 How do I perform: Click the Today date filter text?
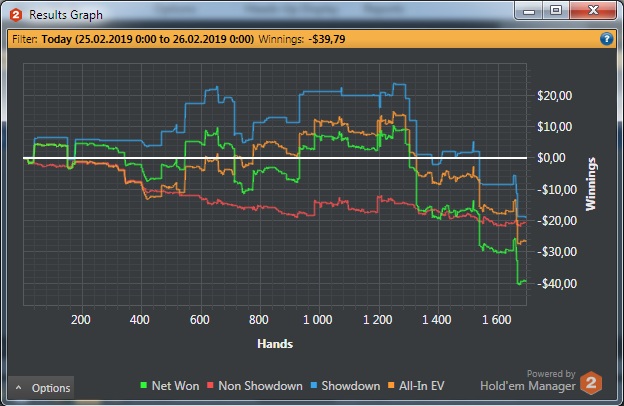pos(148,39)
